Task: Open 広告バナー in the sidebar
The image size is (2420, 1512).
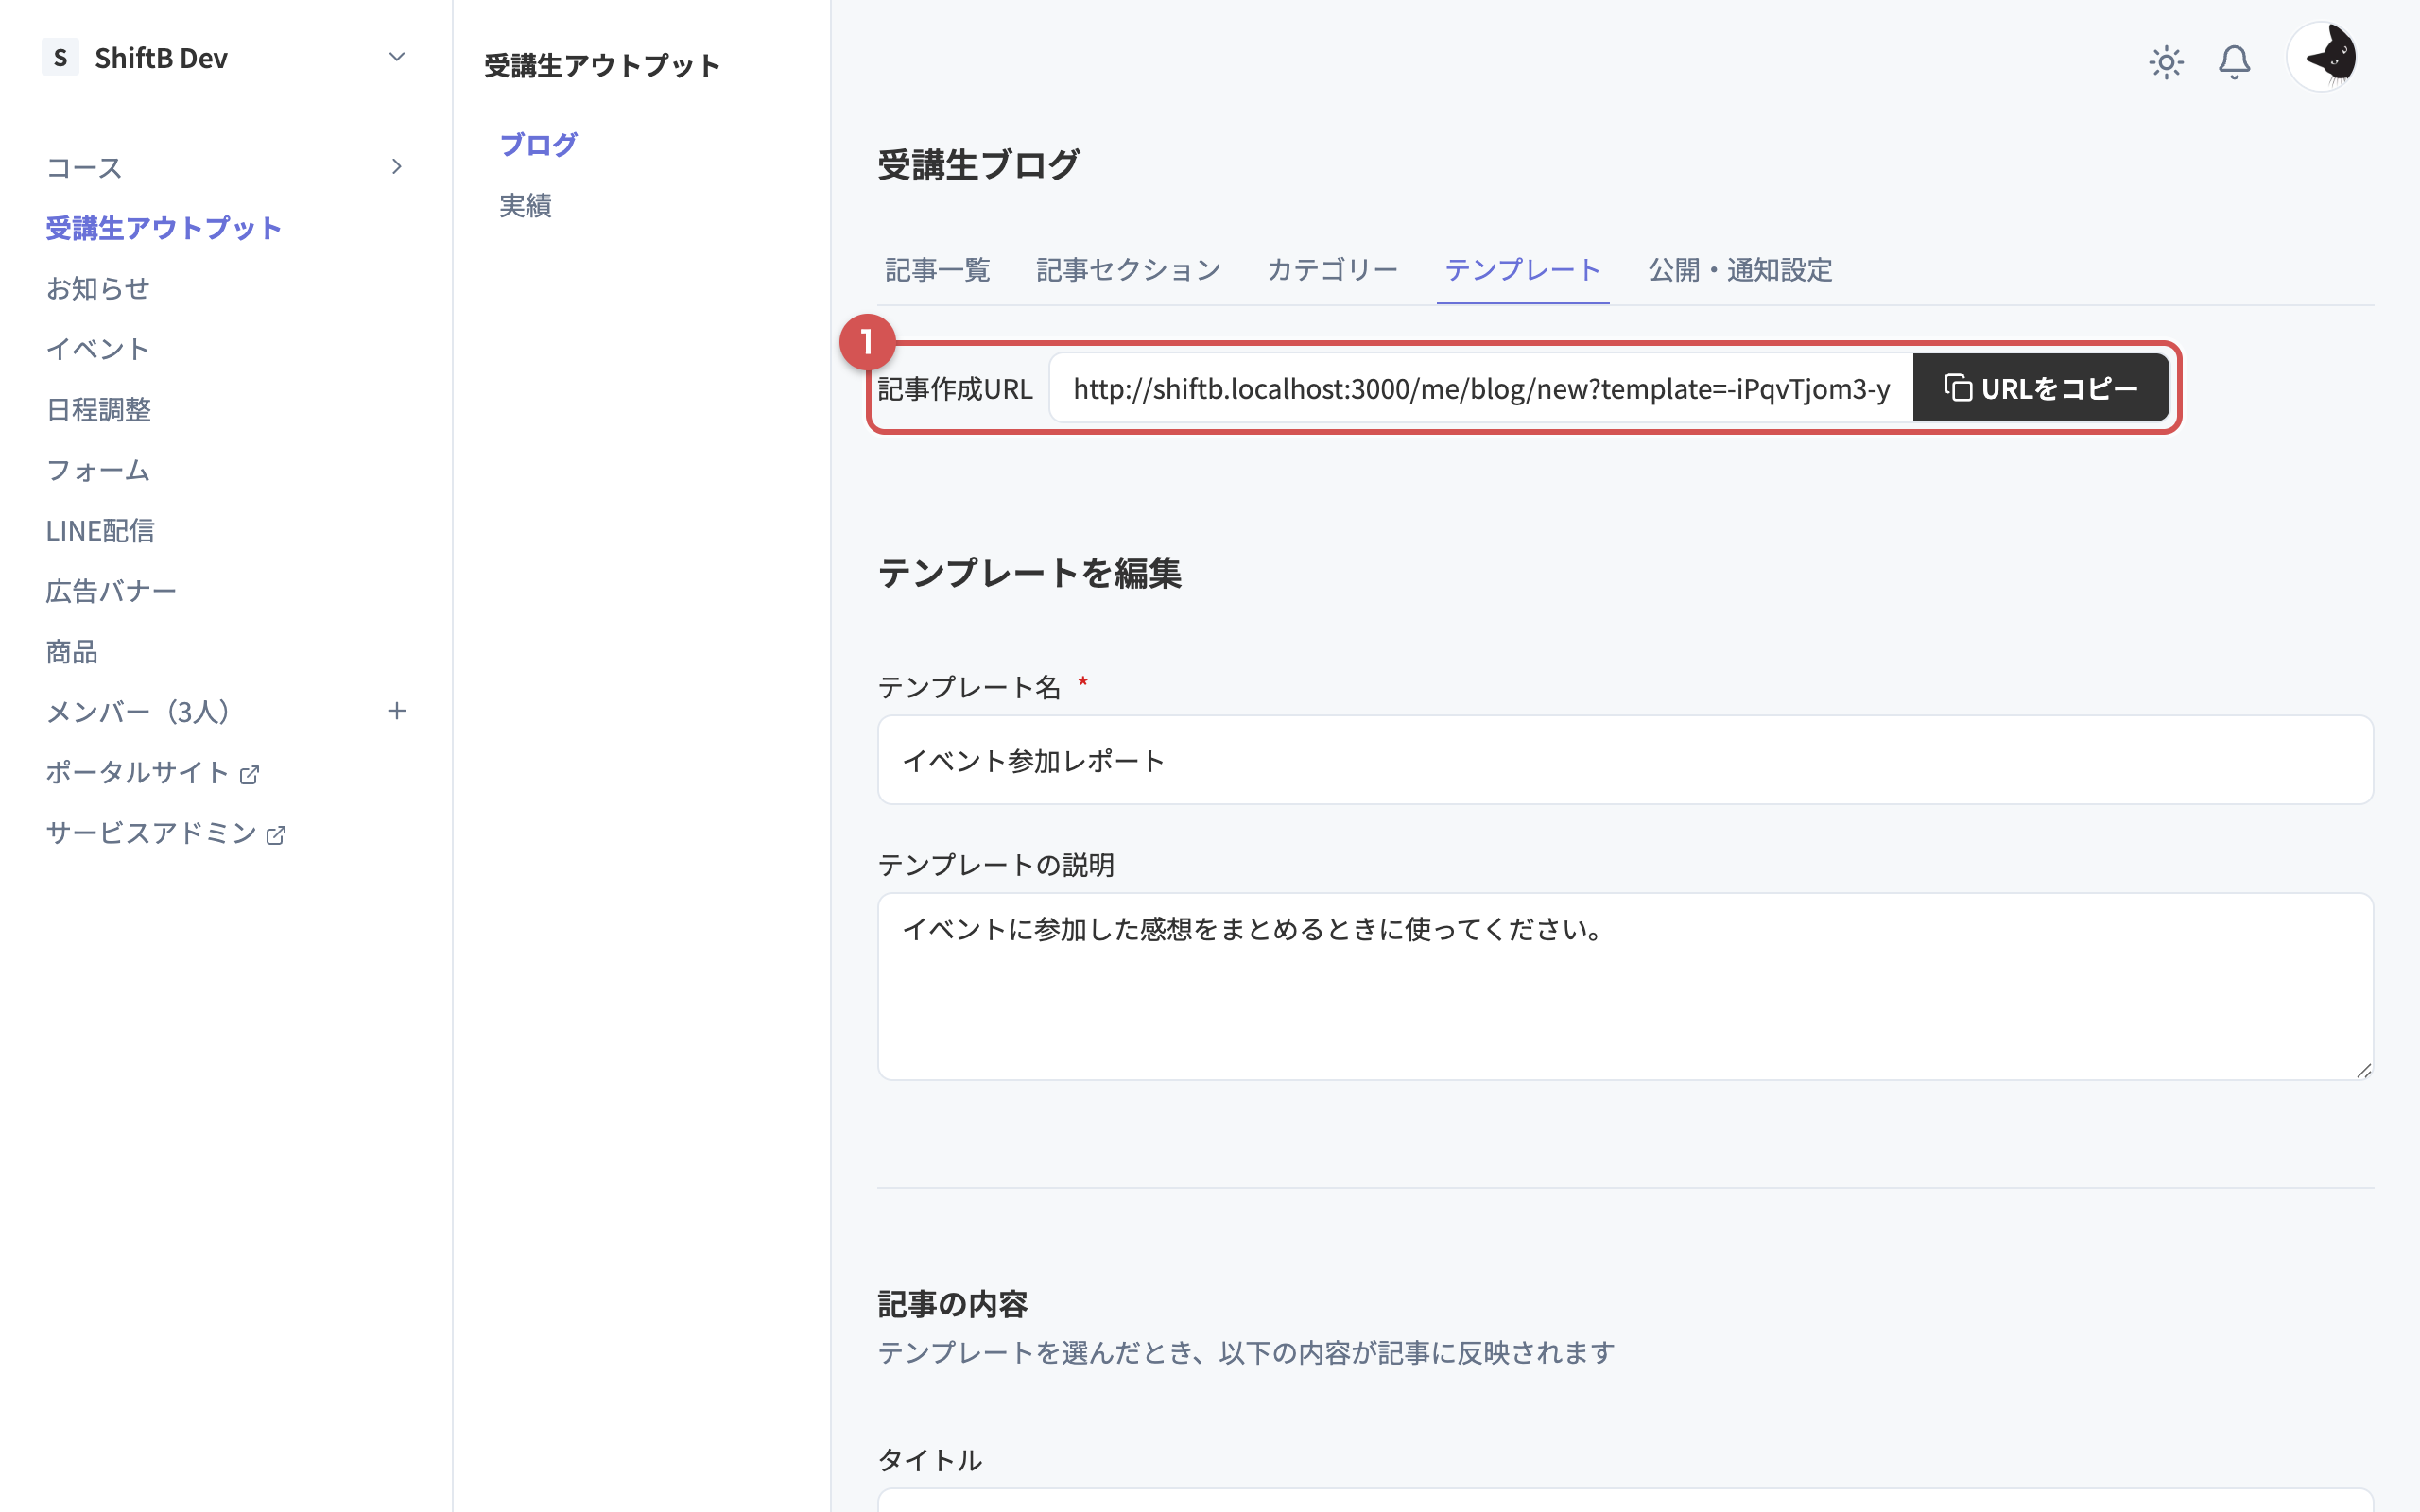Action: (111, 590)
